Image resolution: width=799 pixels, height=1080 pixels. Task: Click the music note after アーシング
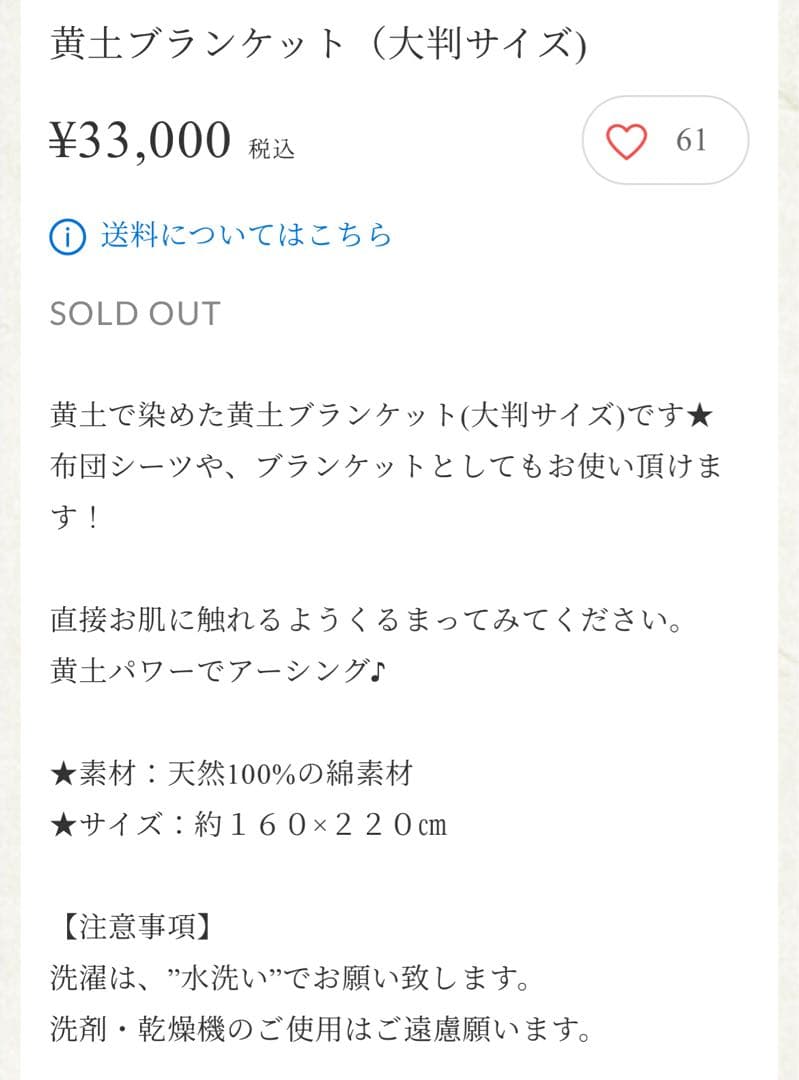coord(375,672)
